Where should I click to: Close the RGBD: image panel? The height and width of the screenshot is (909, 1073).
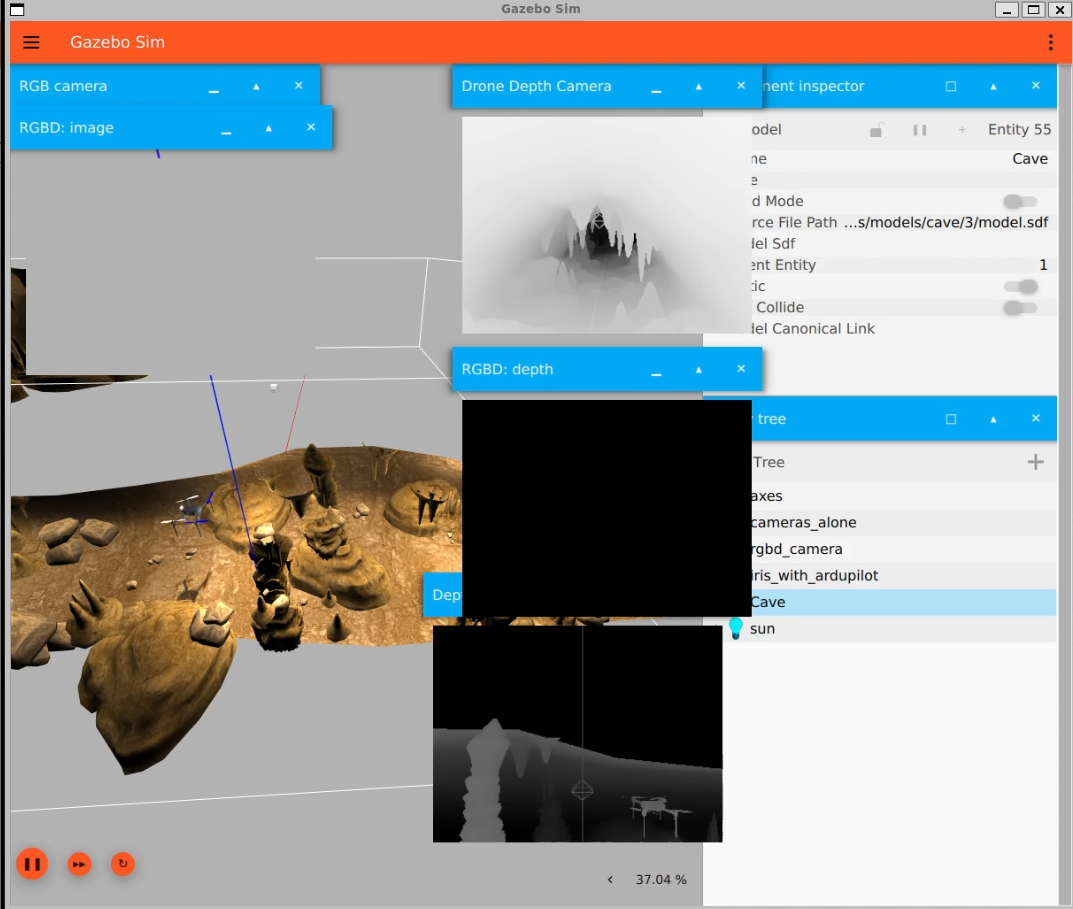[311, 127]
